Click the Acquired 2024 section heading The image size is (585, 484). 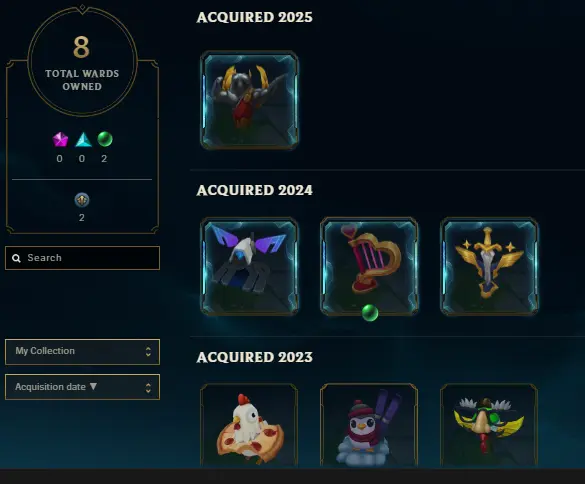(254, 190)
